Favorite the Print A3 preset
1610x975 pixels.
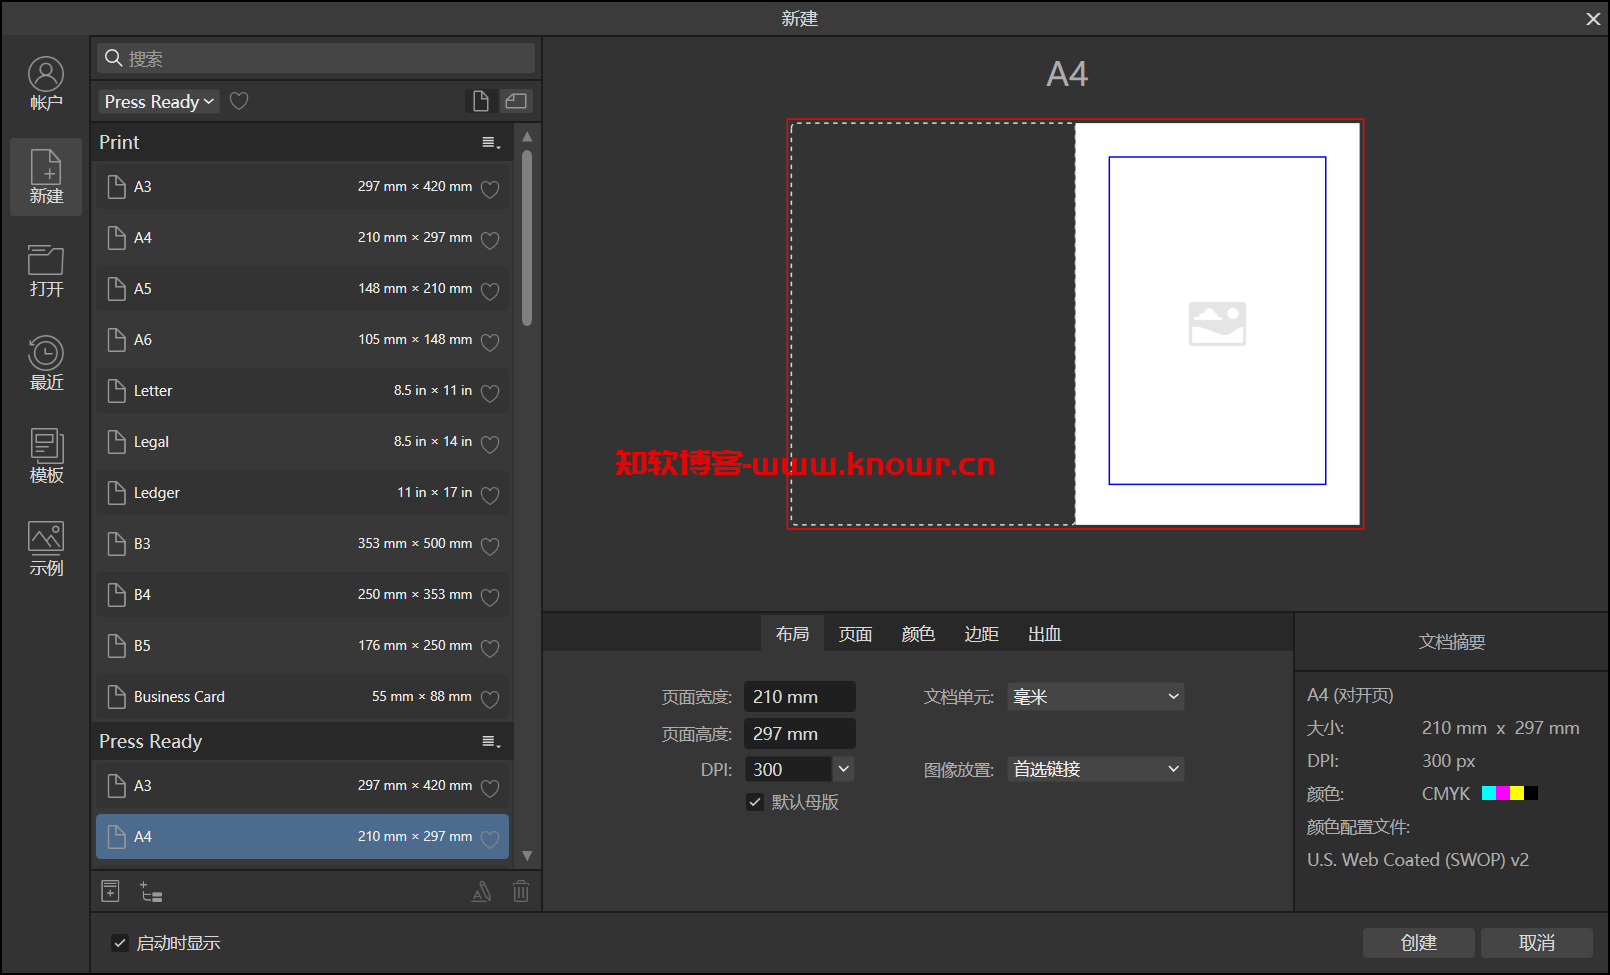[x=490, y=189]
